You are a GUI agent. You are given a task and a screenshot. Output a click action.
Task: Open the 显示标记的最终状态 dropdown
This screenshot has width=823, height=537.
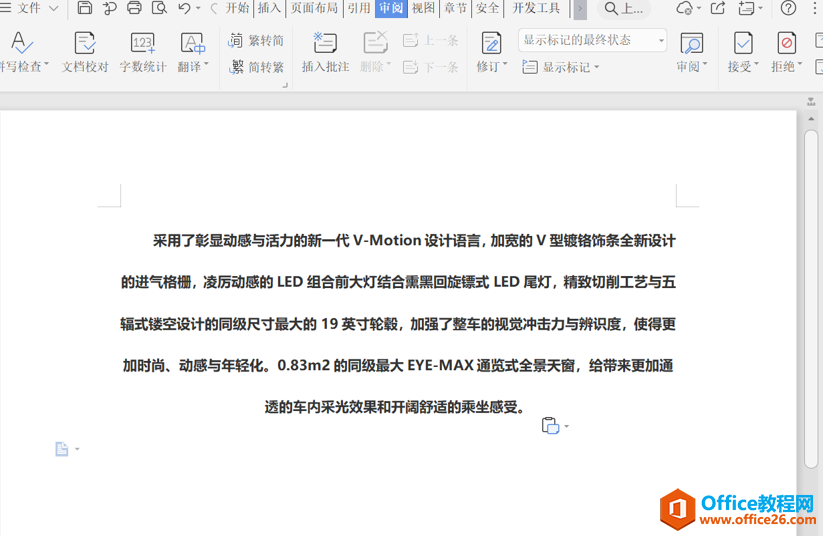pos(592,40)
